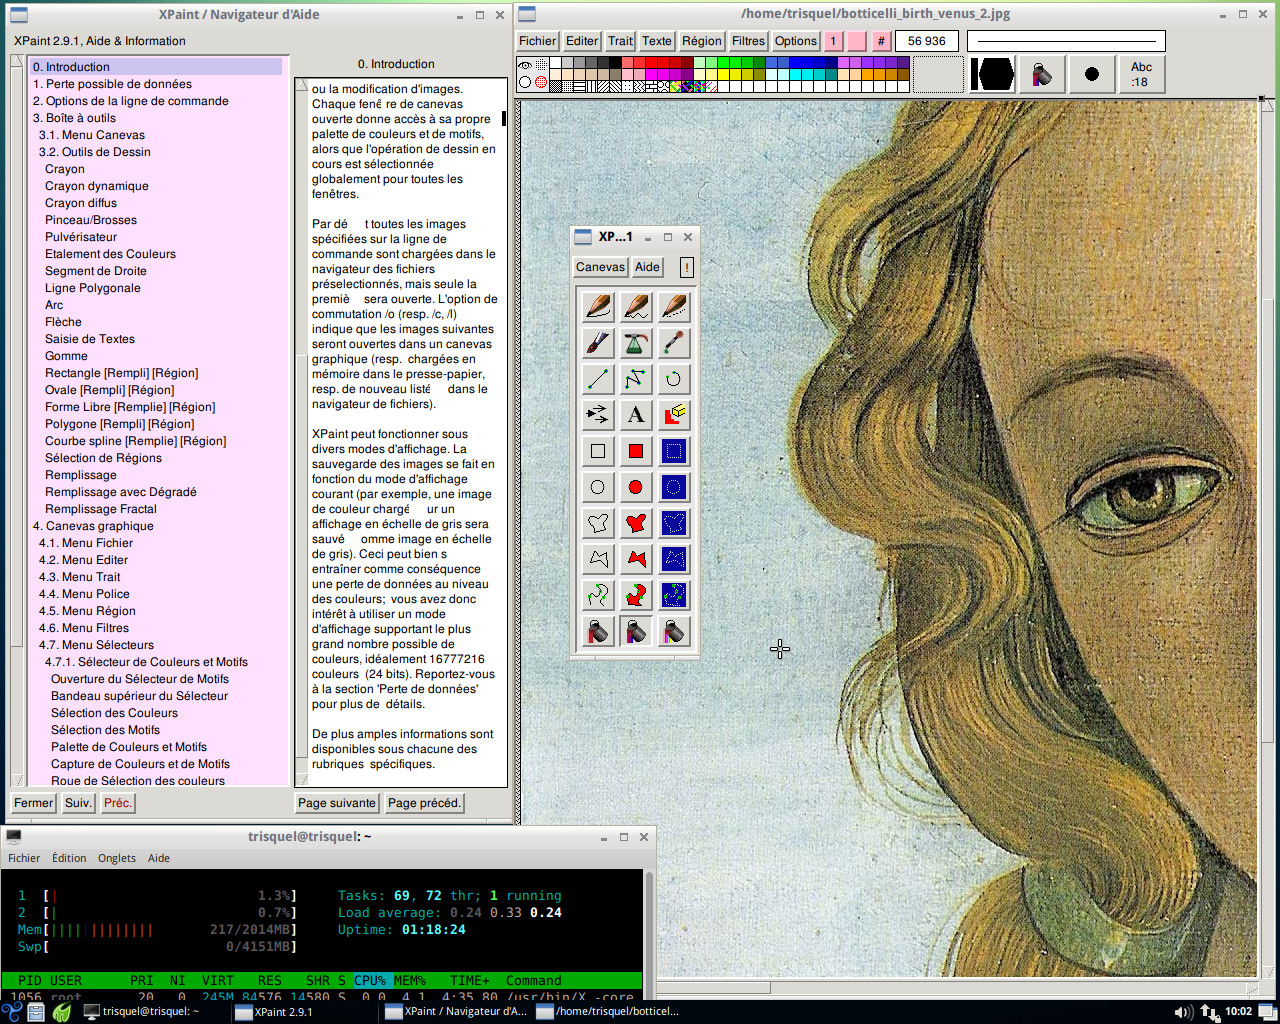Select the Arc tool
This screenshot has height=1024, width=1280.
[674, 379]
